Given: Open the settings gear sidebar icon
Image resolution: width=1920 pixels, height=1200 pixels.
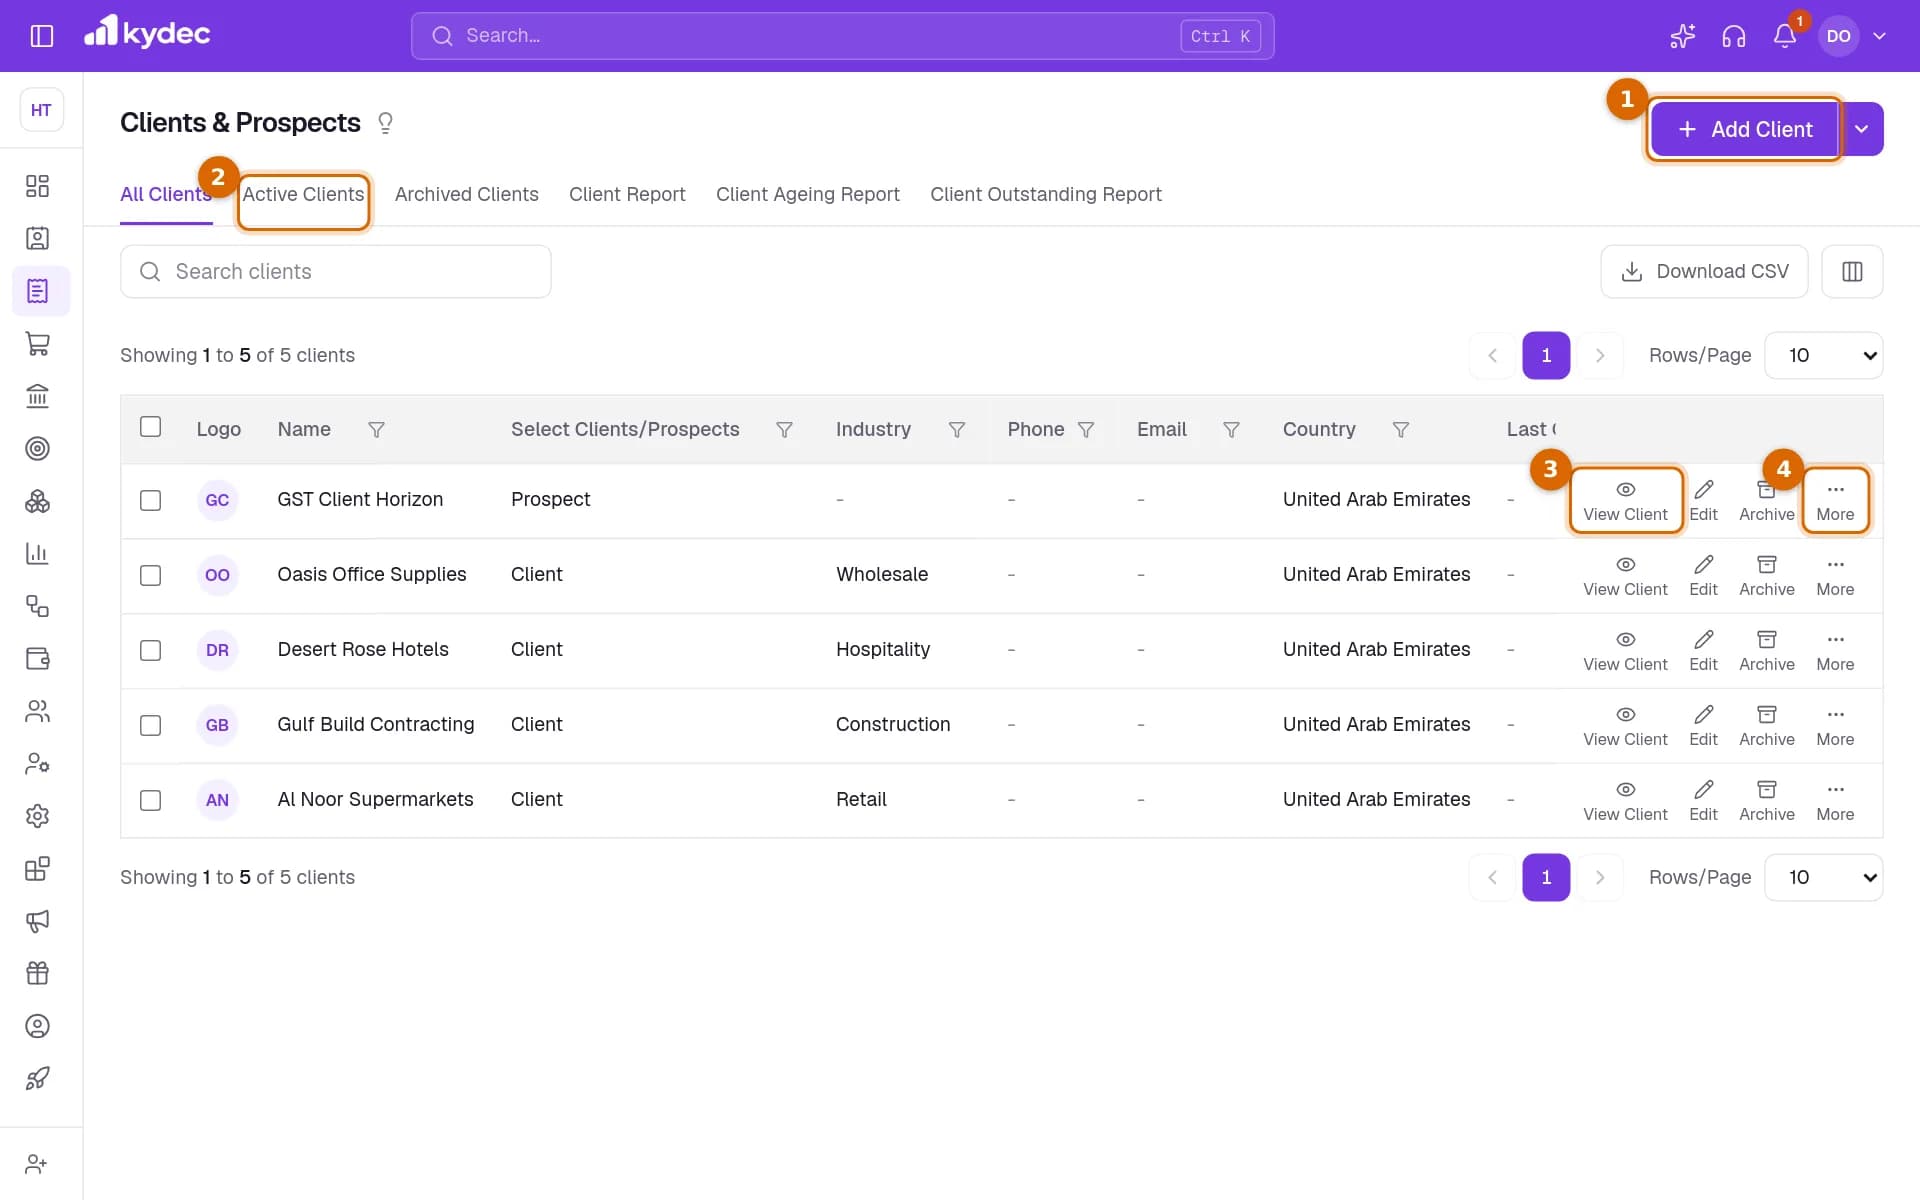Looking at the screenshot, I should pyautogui.click(x=37, y=816).
